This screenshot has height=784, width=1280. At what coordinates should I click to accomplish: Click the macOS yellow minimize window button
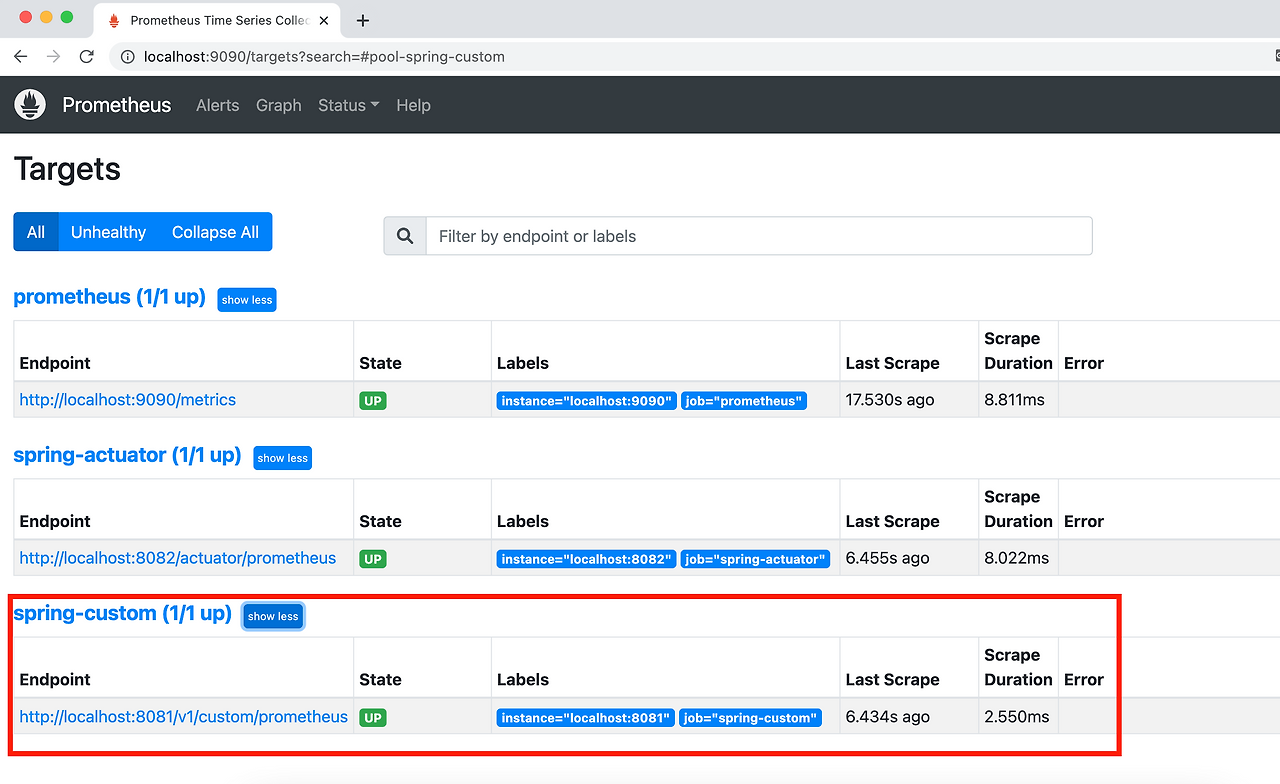pyautogui.click(x=46, y=17)
